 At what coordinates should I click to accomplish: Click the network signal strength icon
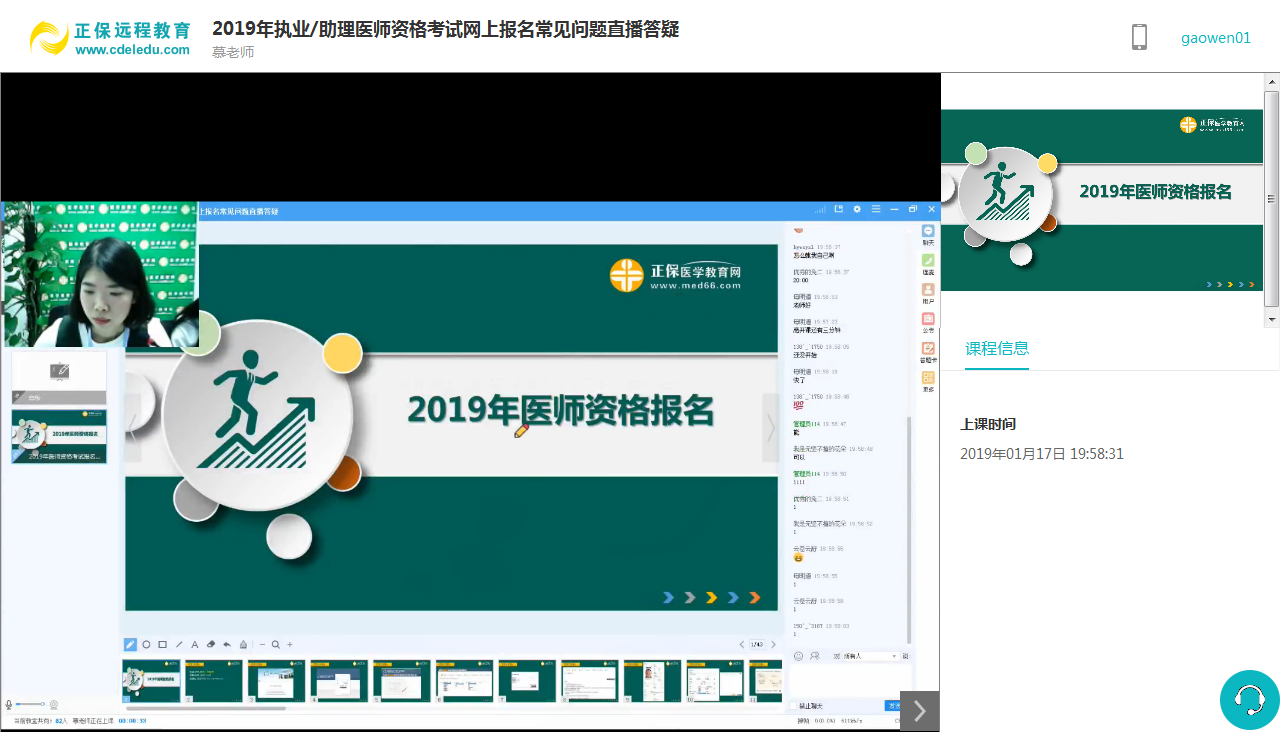820,209
